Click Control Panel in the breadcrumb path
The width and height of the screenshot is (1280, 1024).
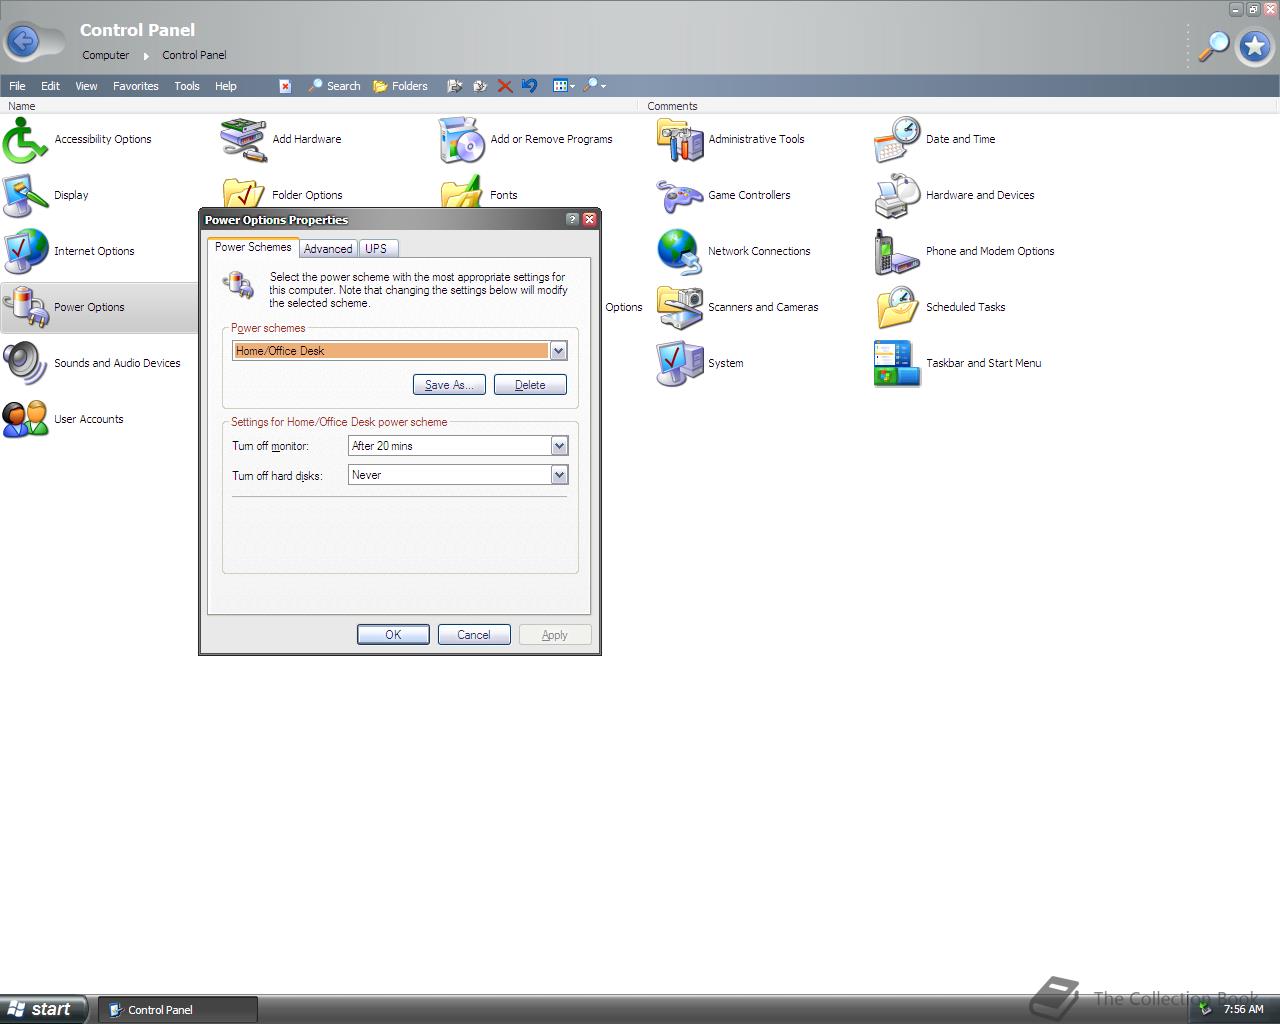coord(194,55)
